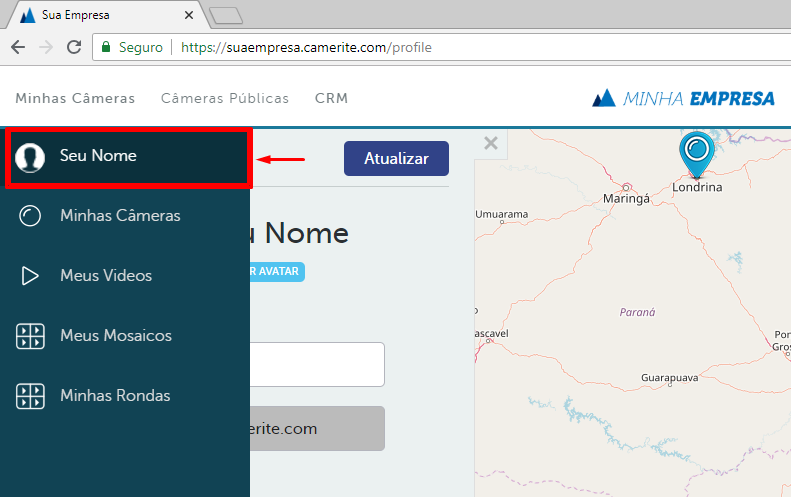Click the play triangle icon for Meus Videos
Screen dimensions: 791x497
(31, 276)
